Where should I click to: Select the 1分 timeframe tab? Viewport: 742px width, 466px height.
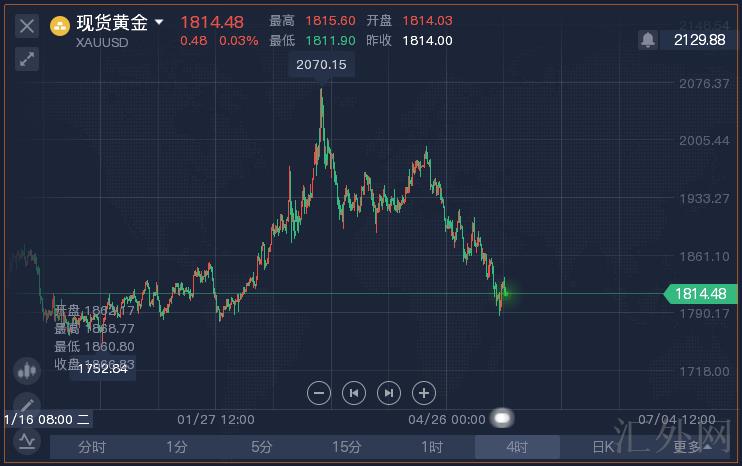point(177,447)
